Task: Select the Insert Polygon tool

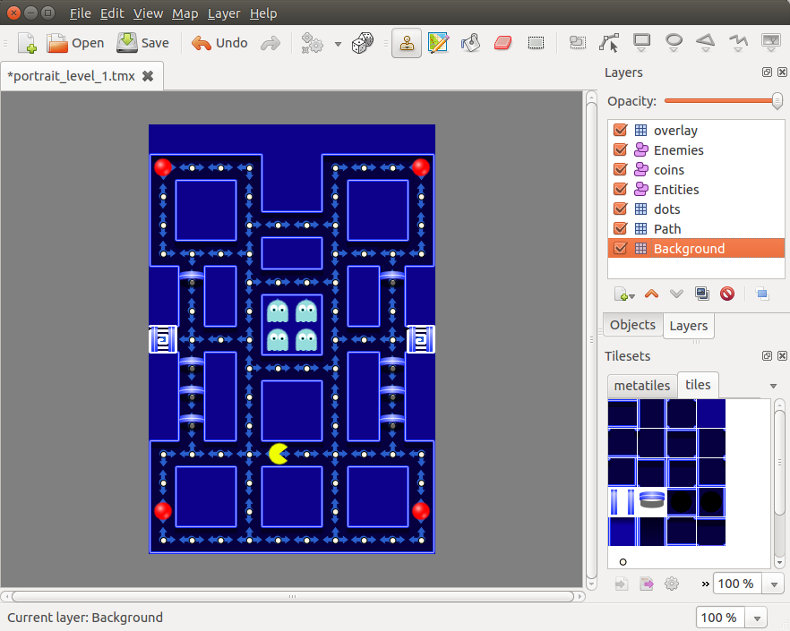Action: tap(706, 43)
